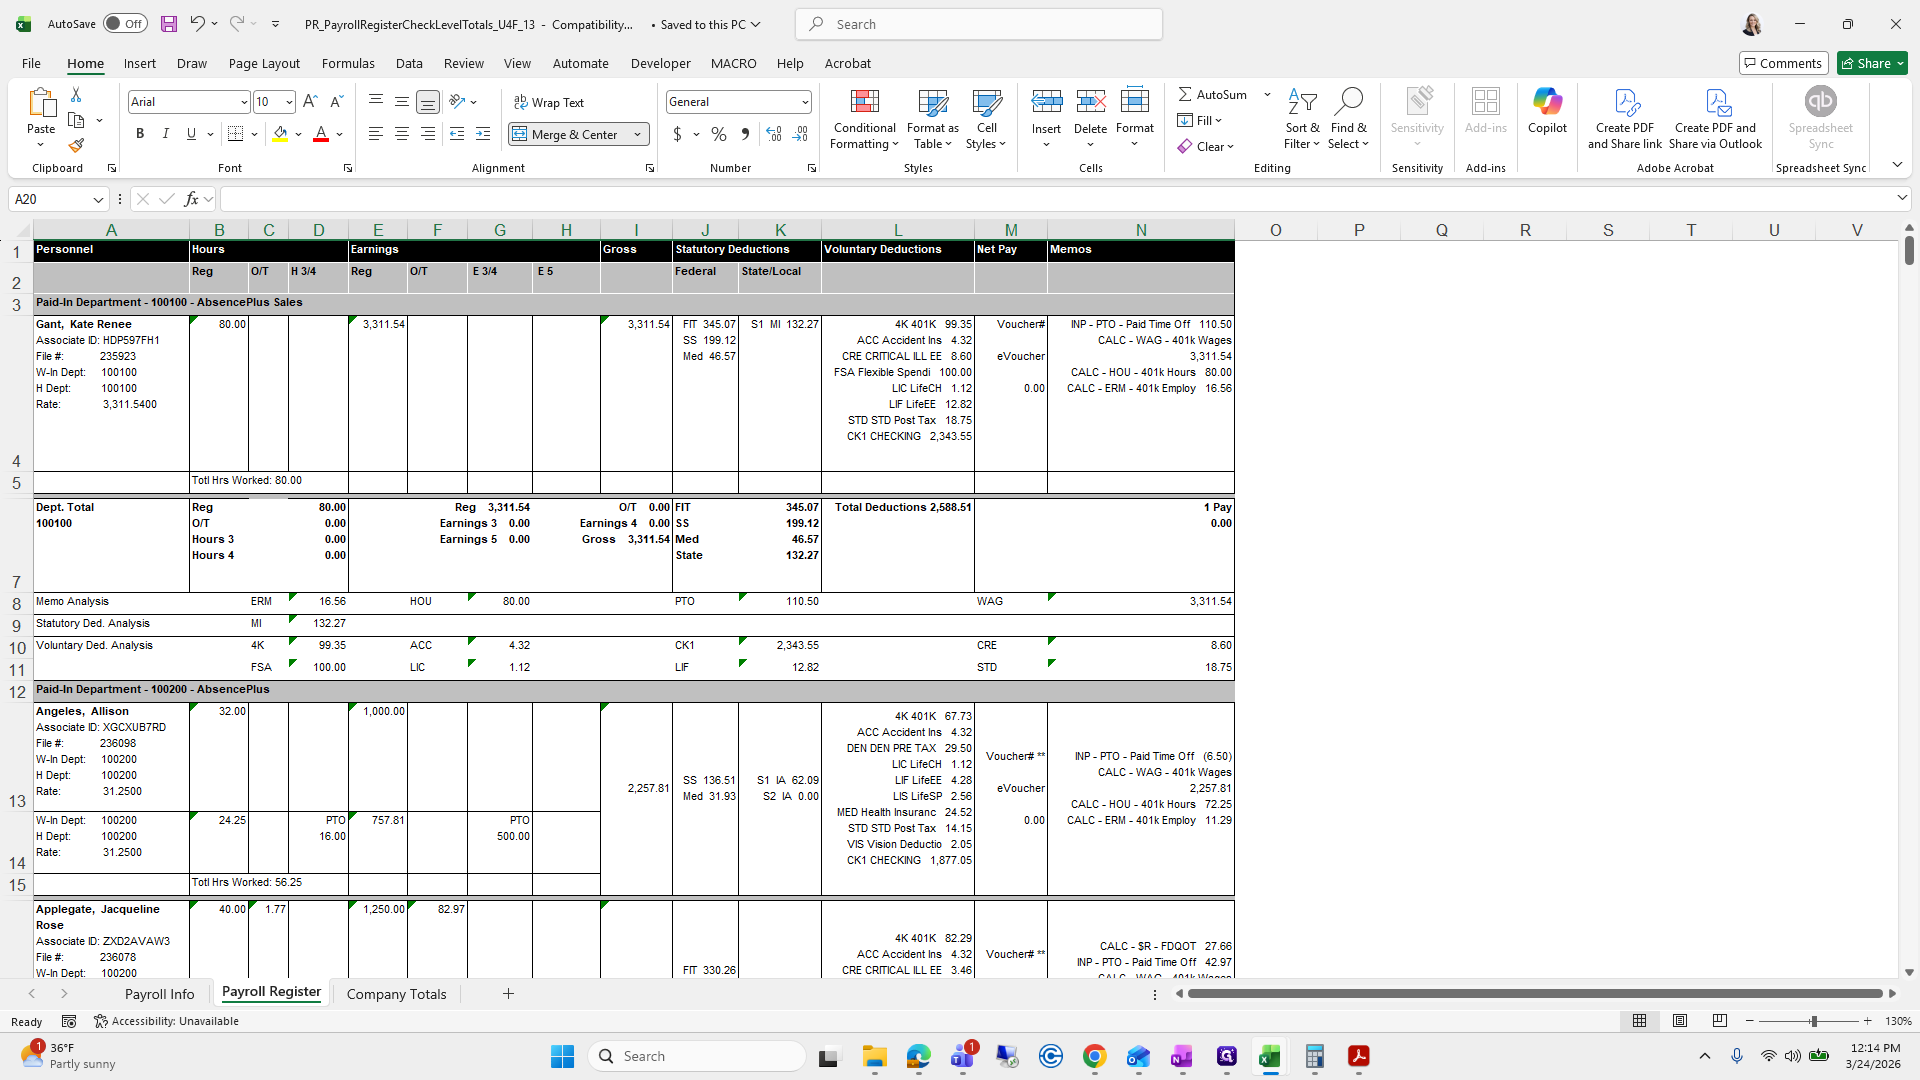The image size is (1920, 1080).
Task: Click Increase Decimal icon
Action: [x=773, y=134]
